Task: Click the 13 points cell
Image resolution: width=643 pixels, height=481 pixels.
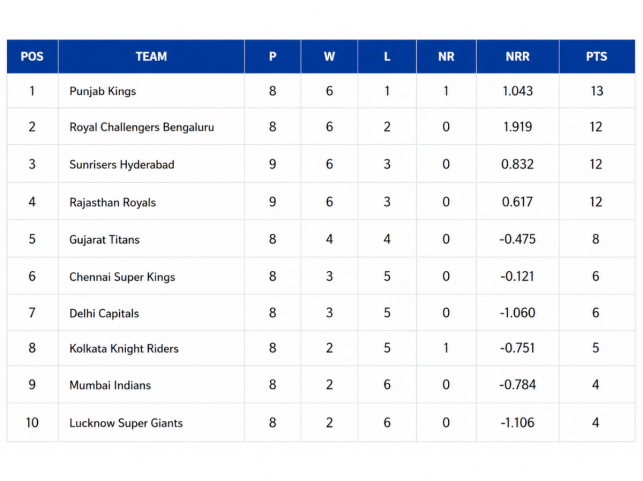Action: (x=596, y=91)
